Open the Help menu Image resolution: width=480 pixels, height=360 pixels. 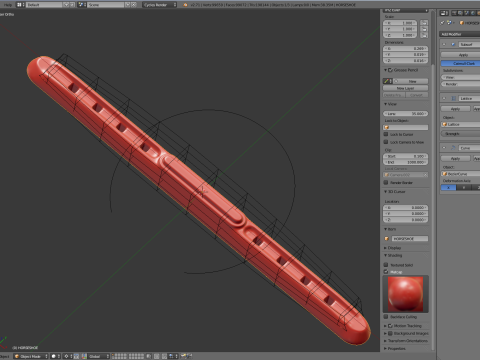point(7,5)
